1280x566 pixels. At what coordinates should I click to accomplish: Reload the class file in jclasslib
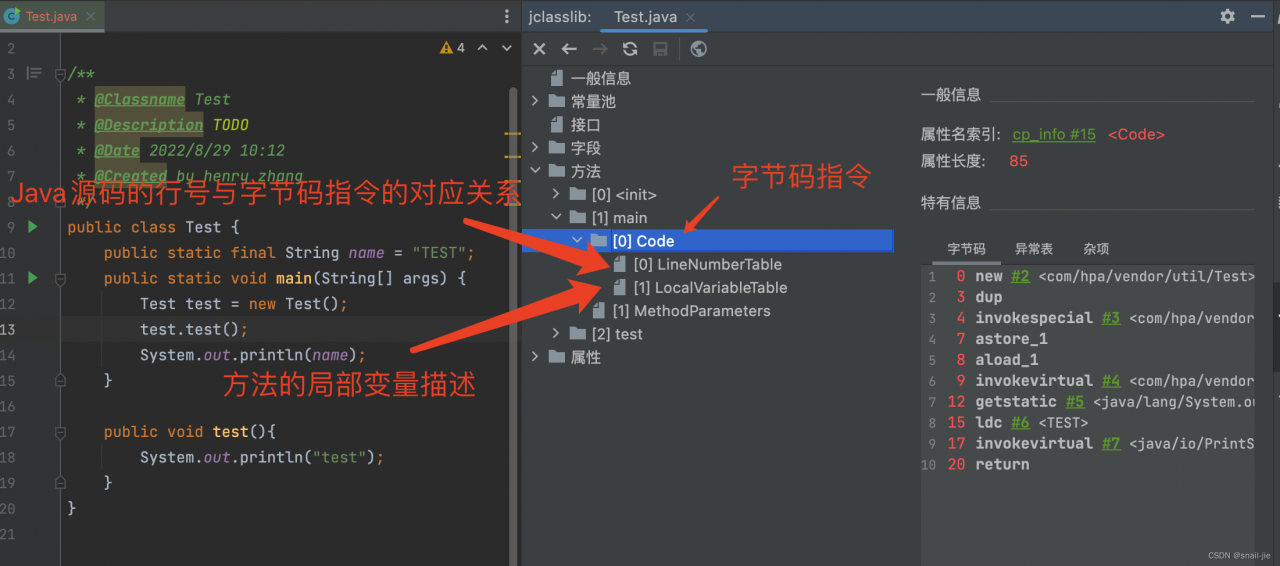coord(630,49)
